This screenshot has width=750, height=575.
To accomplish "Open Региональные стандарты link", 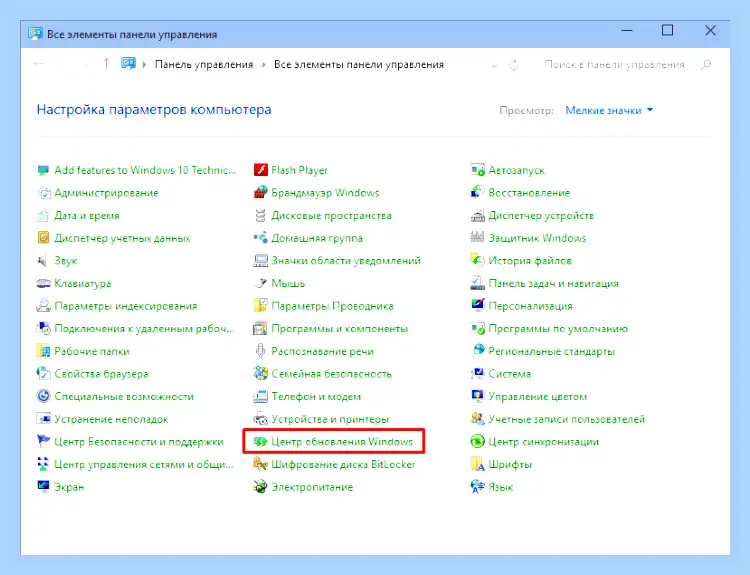I will pos(551,351).
